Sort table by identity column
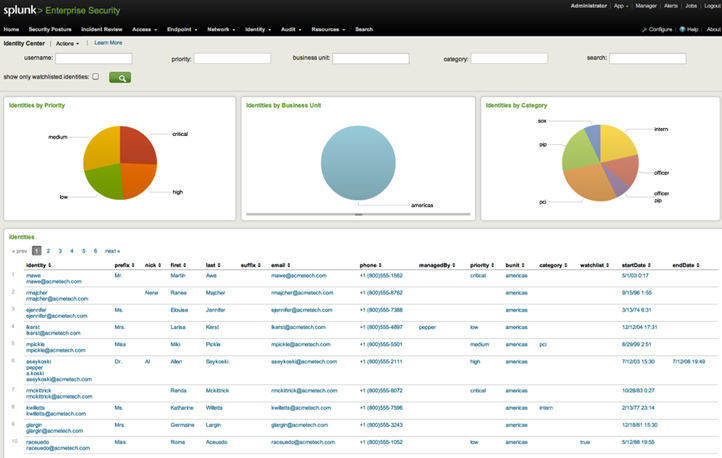The width and height of the screenshot is (722, 458). coord(38,265)
